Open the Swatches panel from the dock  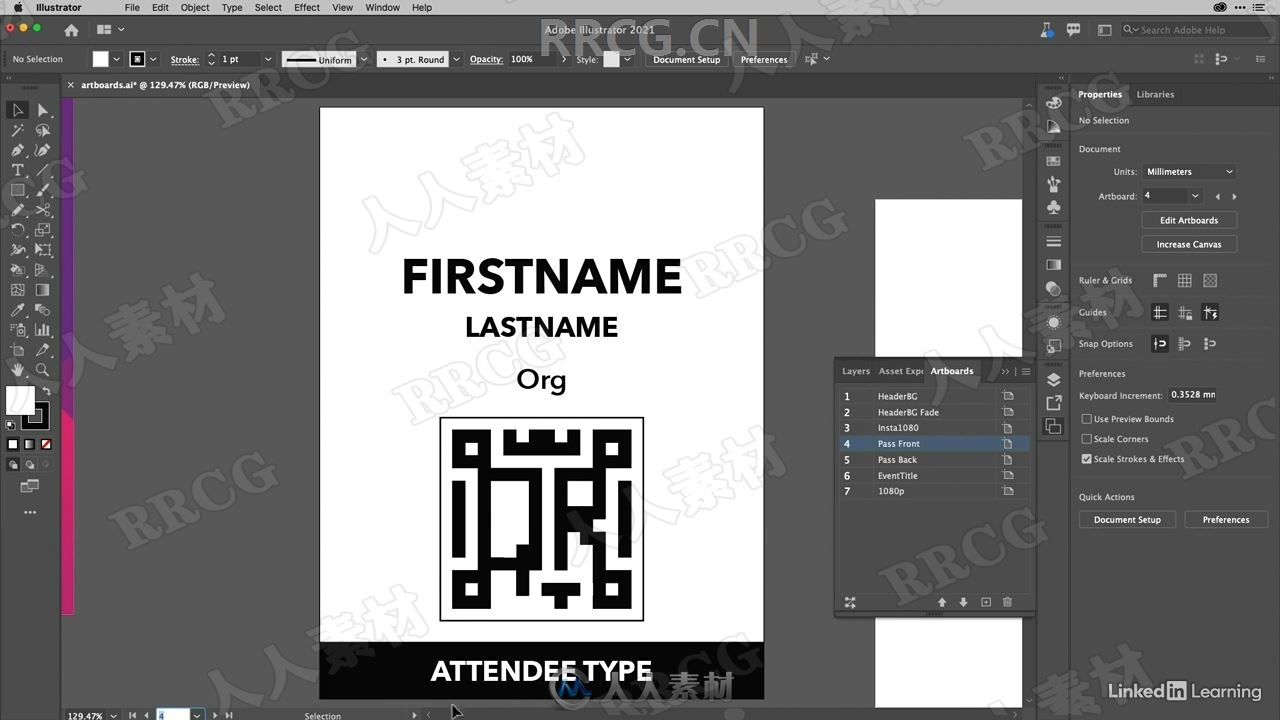[x=1053, y=161]
